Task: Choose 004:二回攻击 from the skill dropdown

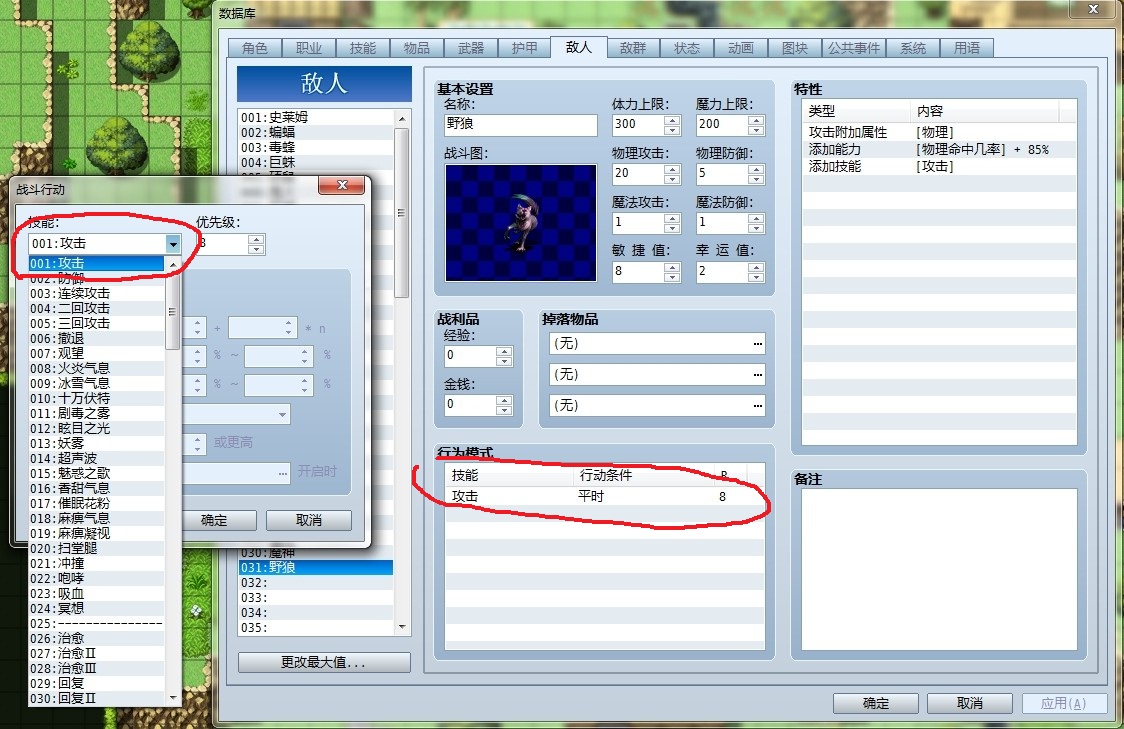Action: point(96,308)
